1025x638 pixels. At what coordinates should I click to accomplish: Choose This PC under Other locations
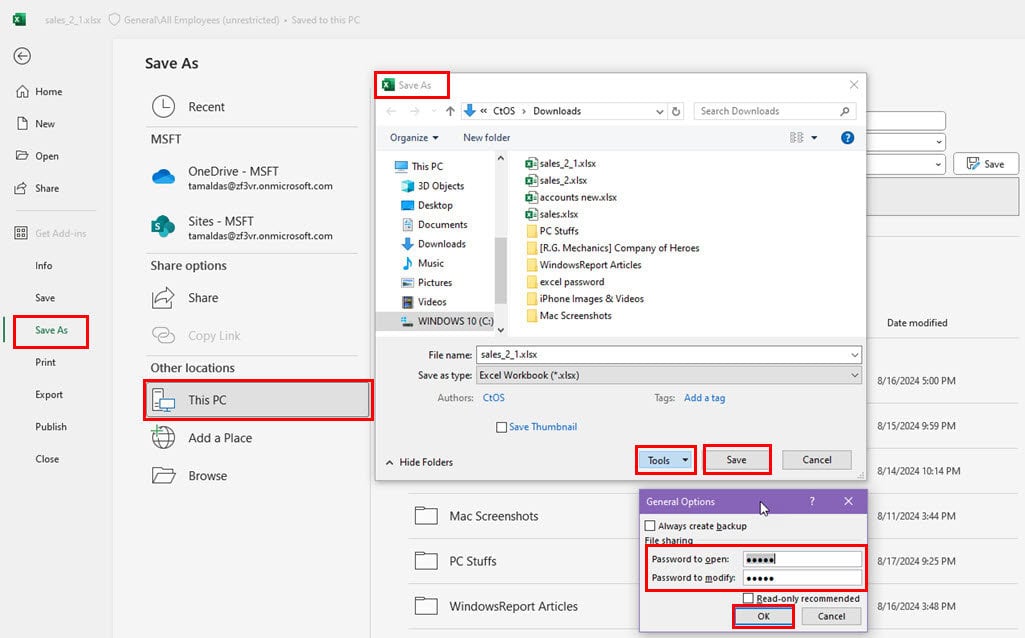click(258, 400)
